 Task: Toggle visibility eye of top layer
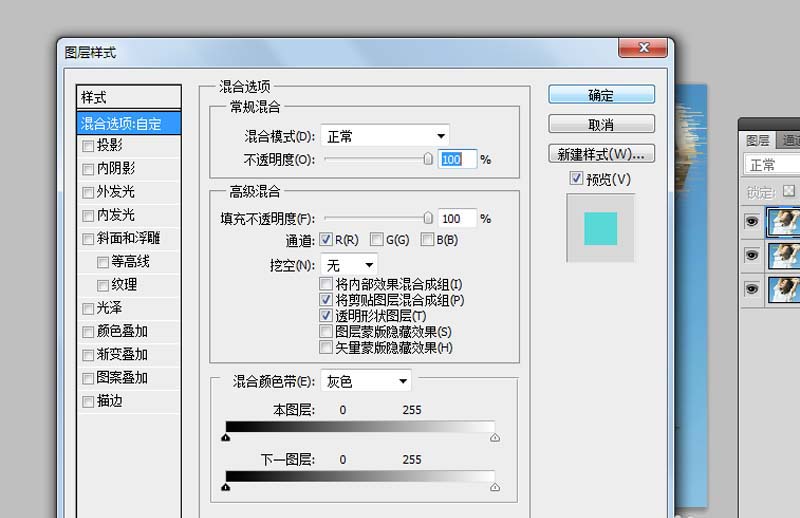[x=752, y=221]
